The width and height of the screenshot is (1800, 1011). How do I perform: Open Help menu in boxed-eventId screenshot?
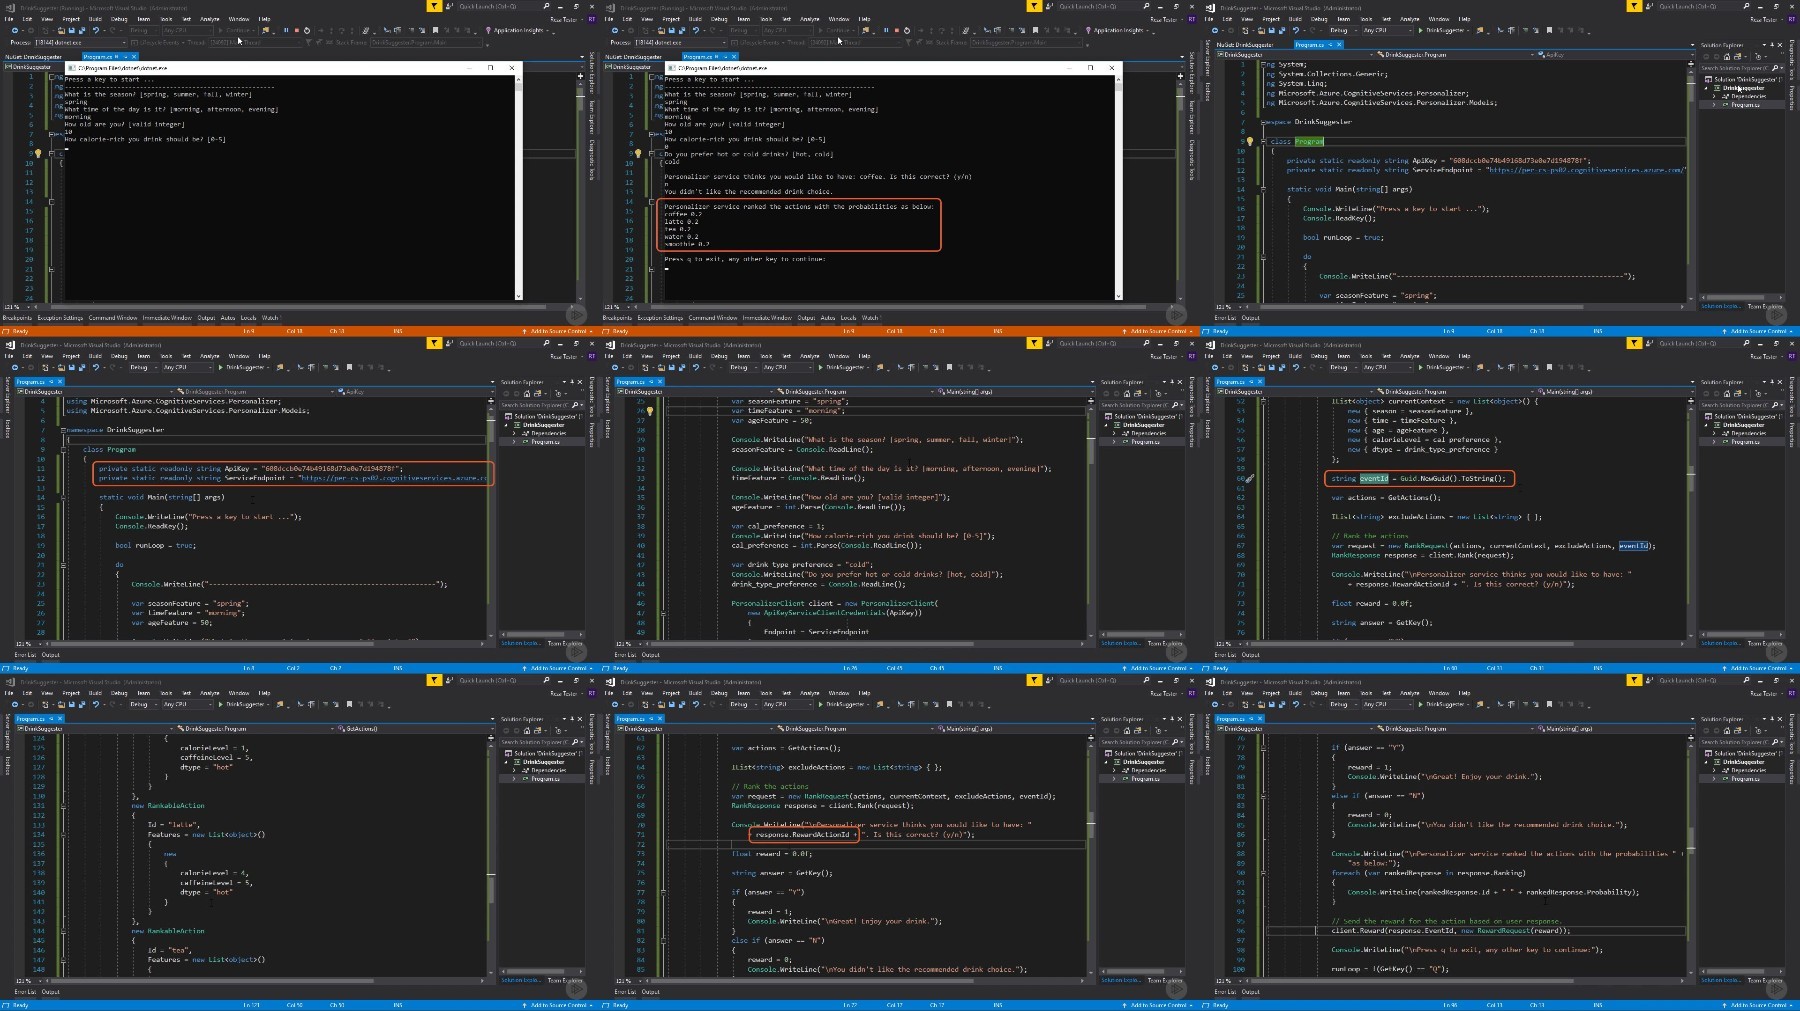(x=1464, y=356)
